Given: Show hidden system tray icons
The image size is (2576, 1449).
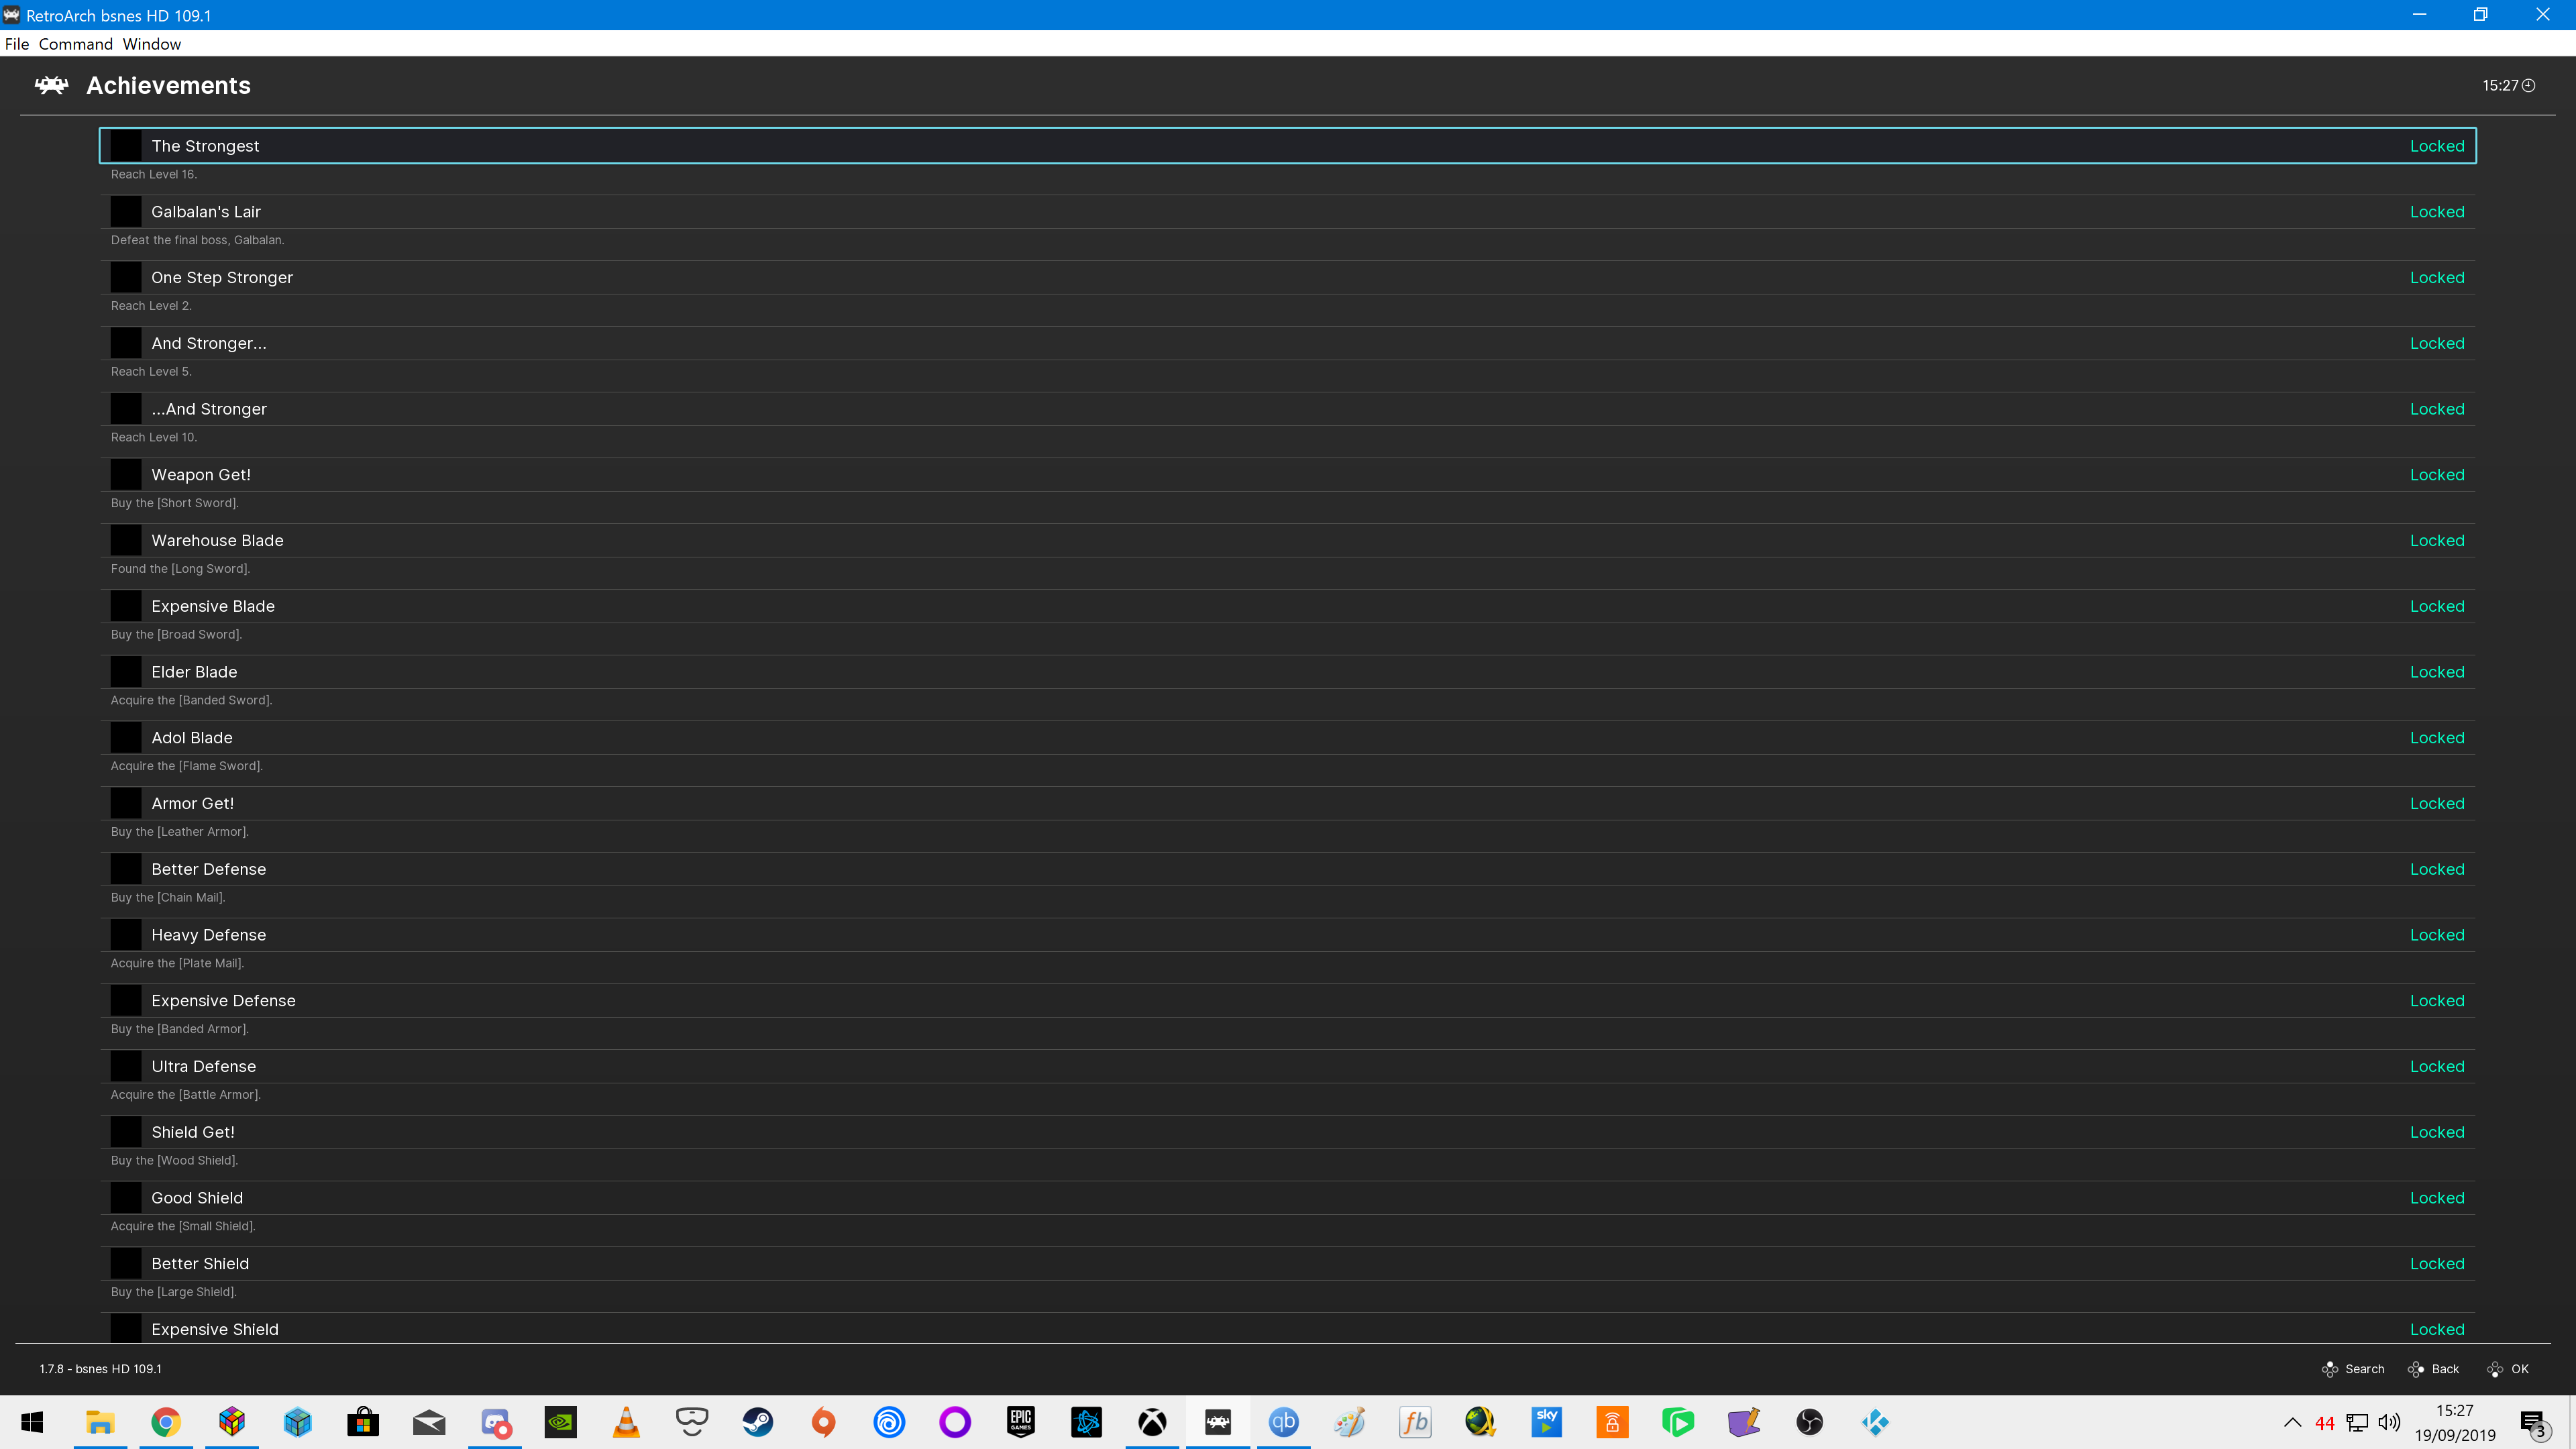Looking at the screenshot, I should click(x=2292, y=1423).
